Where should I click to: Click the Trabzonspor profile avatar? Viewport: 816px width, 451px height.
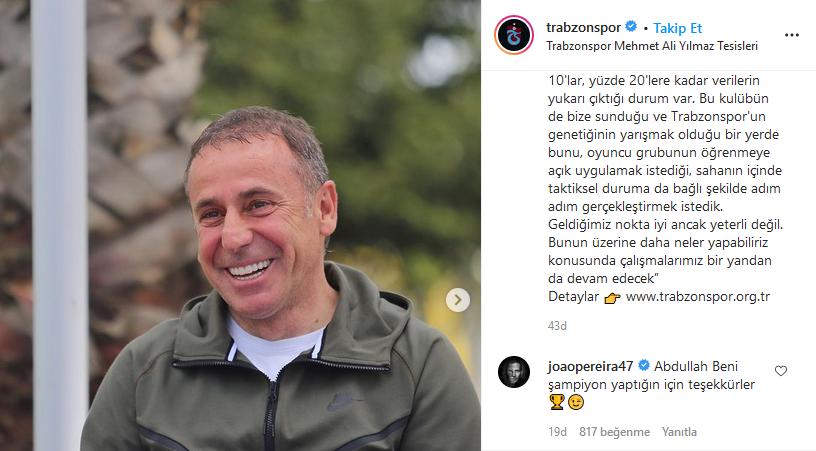pos(514,35)
